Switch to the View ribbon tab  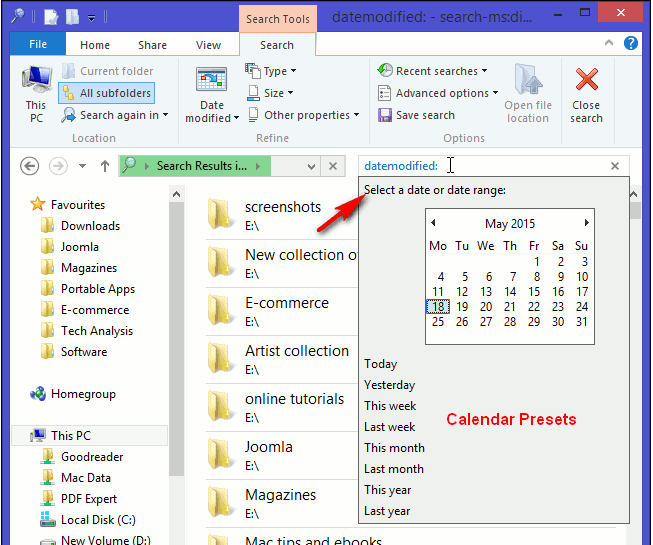click(x=208, y=45)
